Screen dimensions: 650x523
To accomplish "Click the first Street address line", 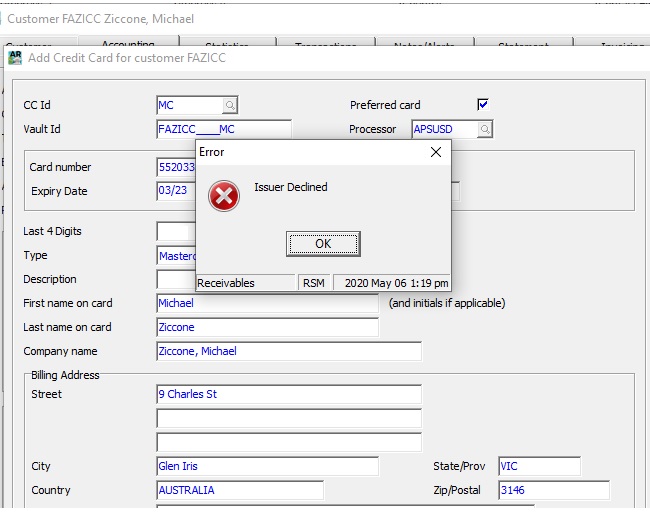I will tap(289, 394).
